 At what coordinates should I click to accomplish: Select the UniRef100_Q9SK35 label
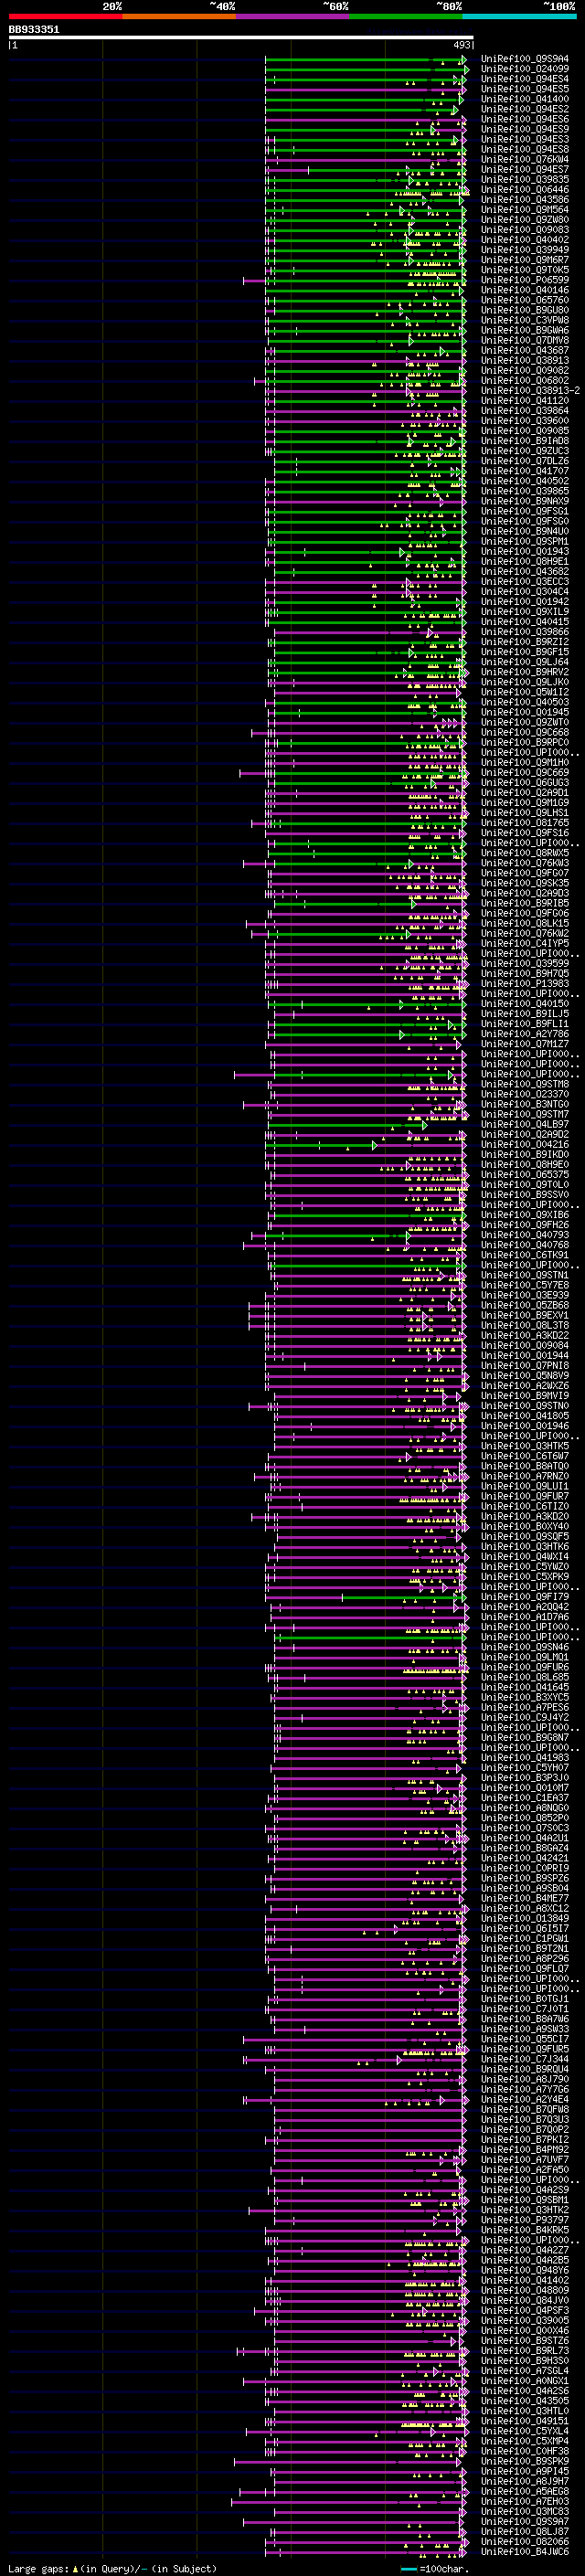coord(525,883)
